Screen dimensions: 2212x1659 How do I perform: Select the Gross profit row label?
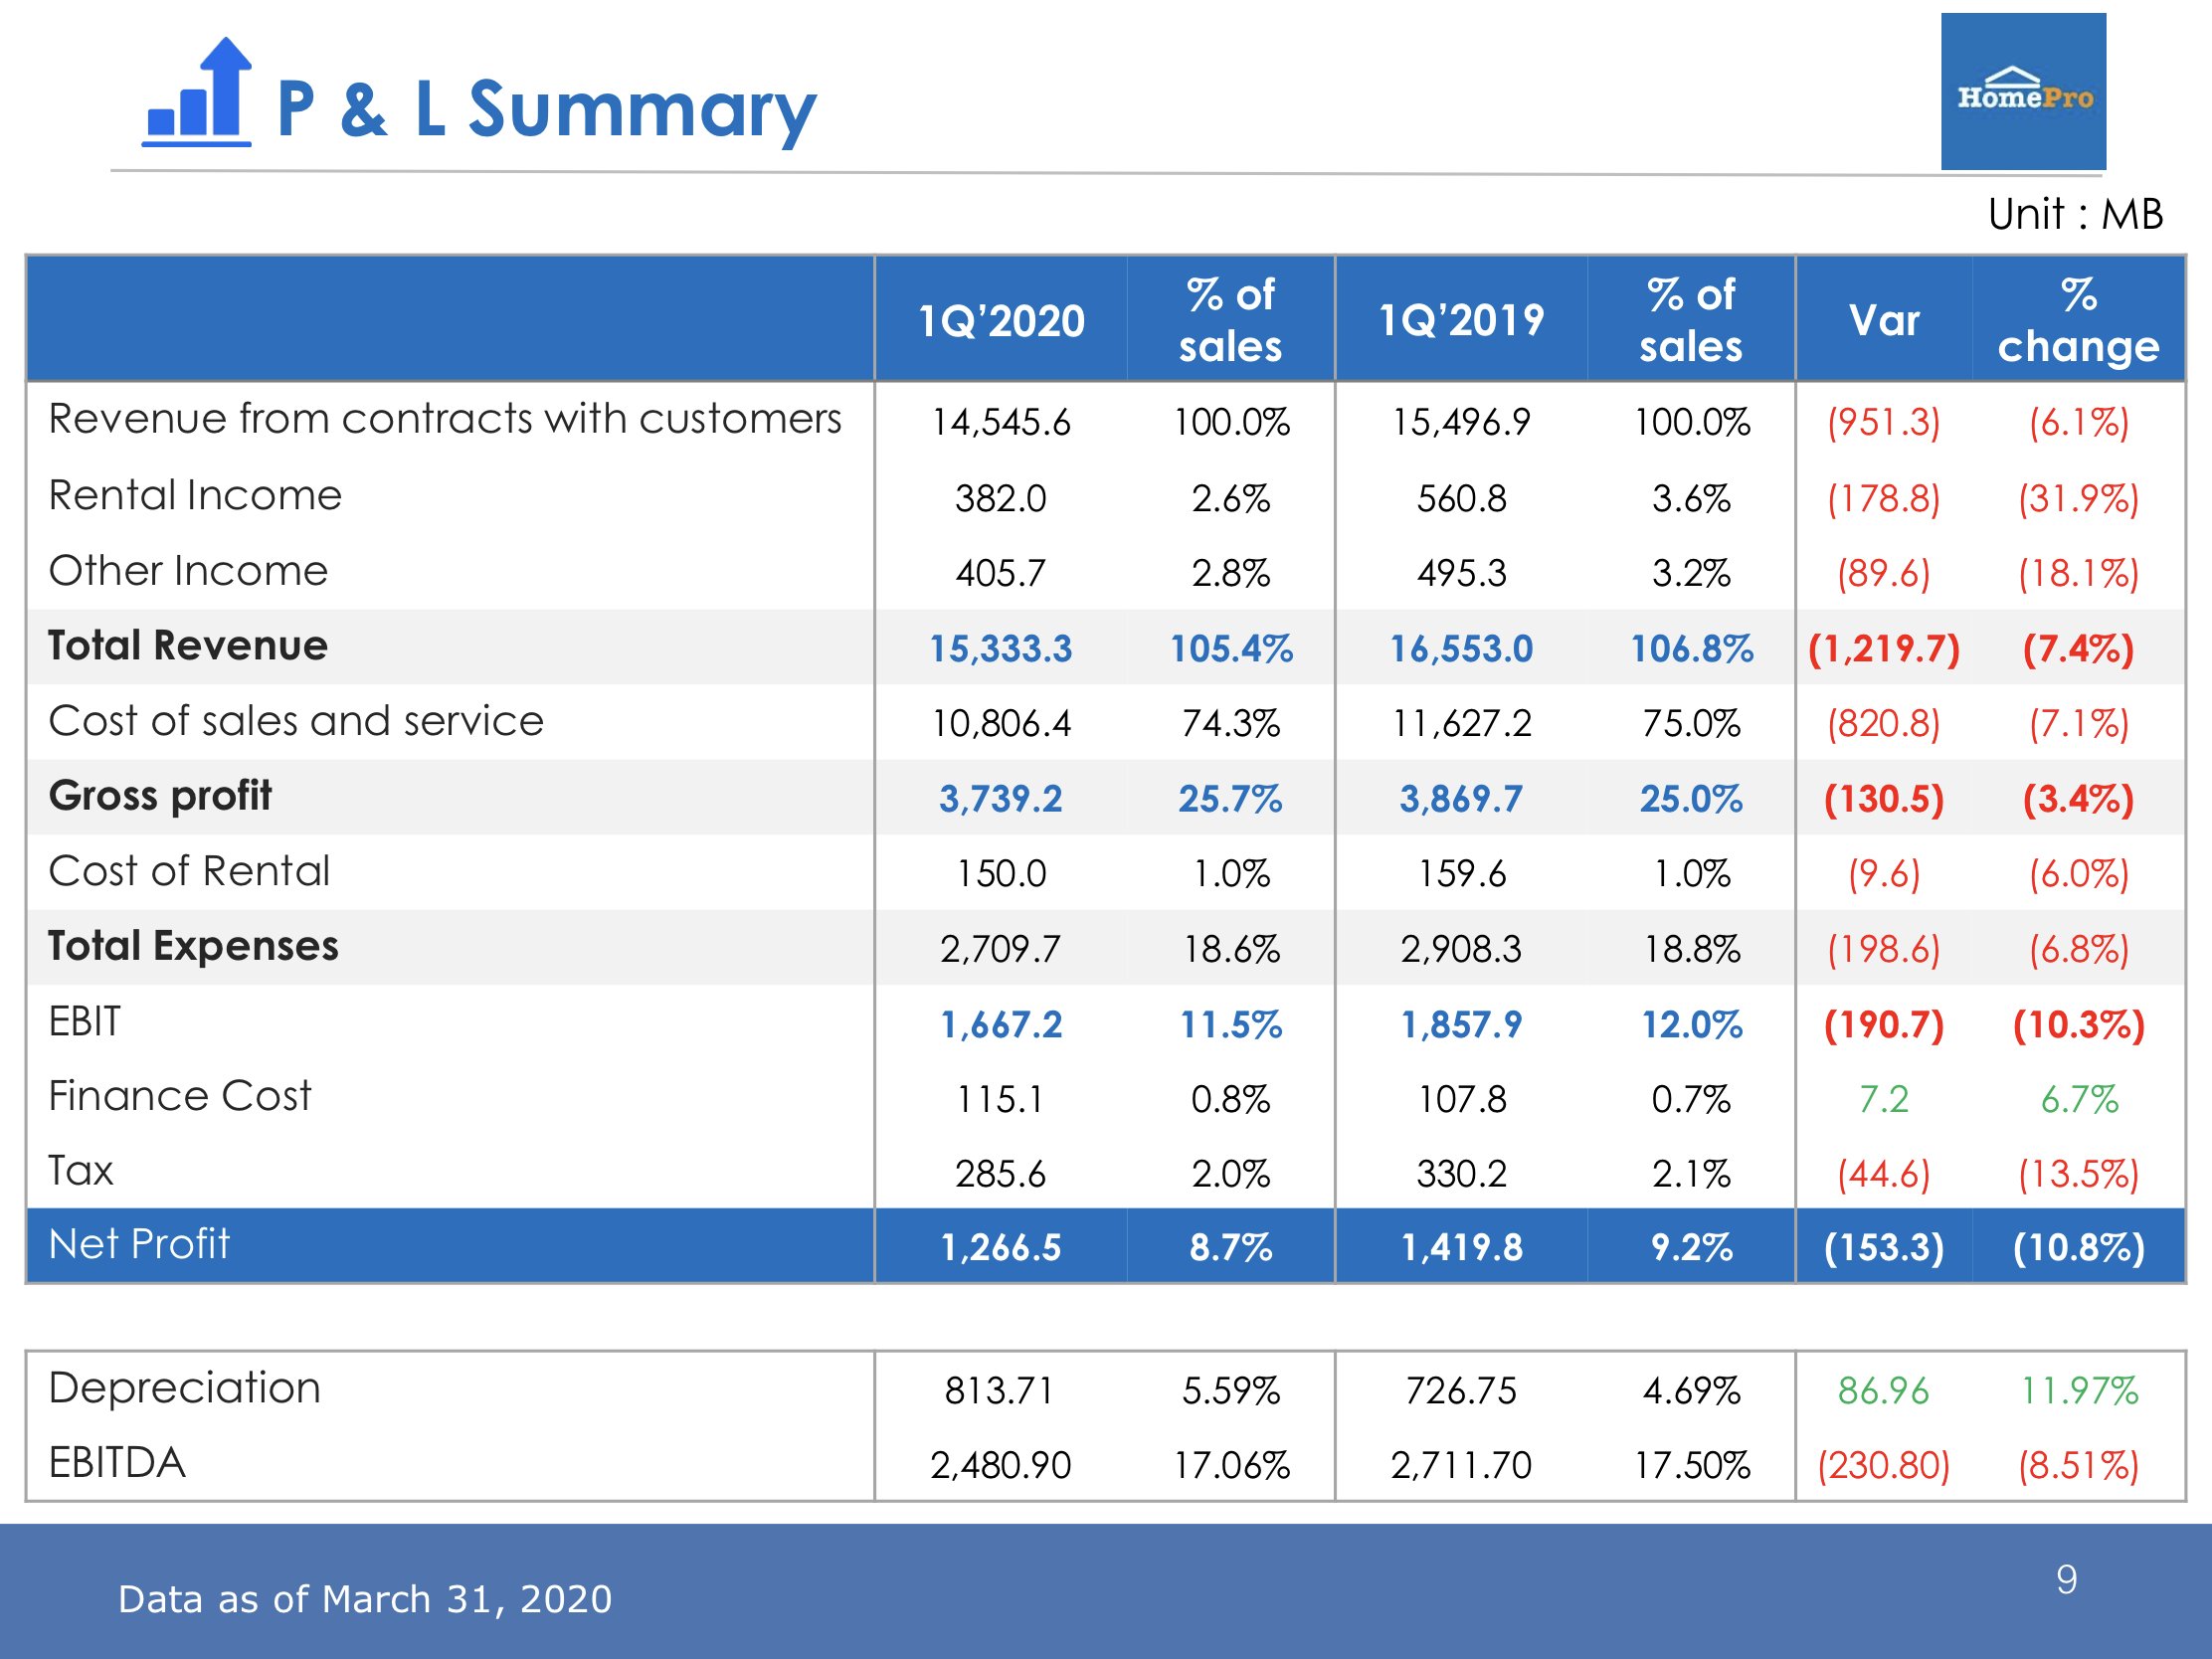click(x=160, y=797)
